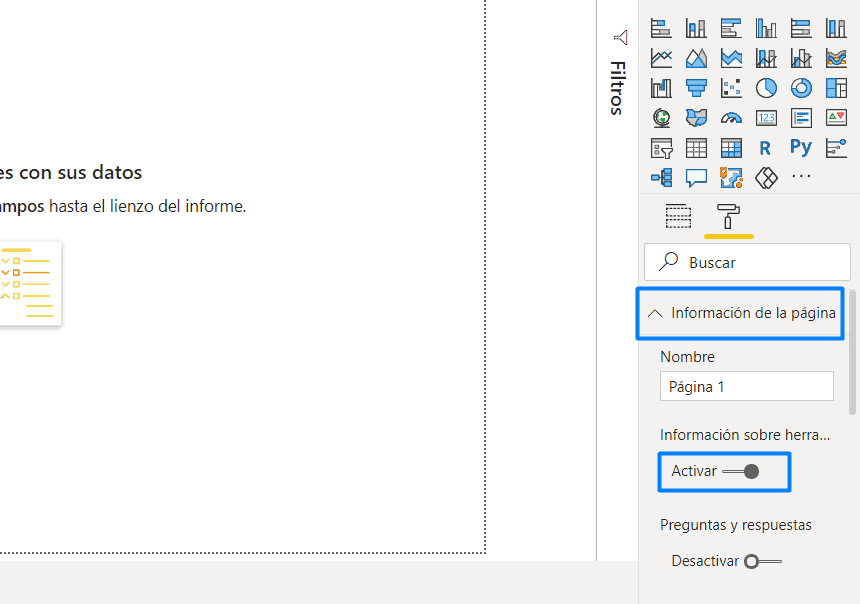Image resolution: width=860 pixels, height=604 pixels.
Task: Select the pie chart visualization
Action: 766,88
